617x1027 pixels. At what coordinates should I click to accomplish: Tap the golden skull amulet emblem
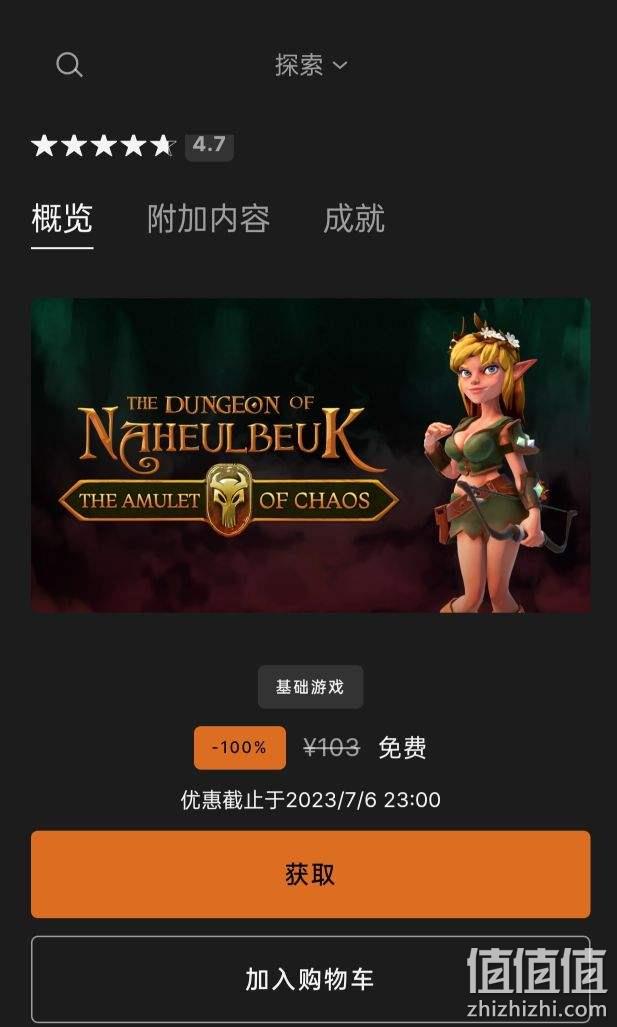(229, 500)
